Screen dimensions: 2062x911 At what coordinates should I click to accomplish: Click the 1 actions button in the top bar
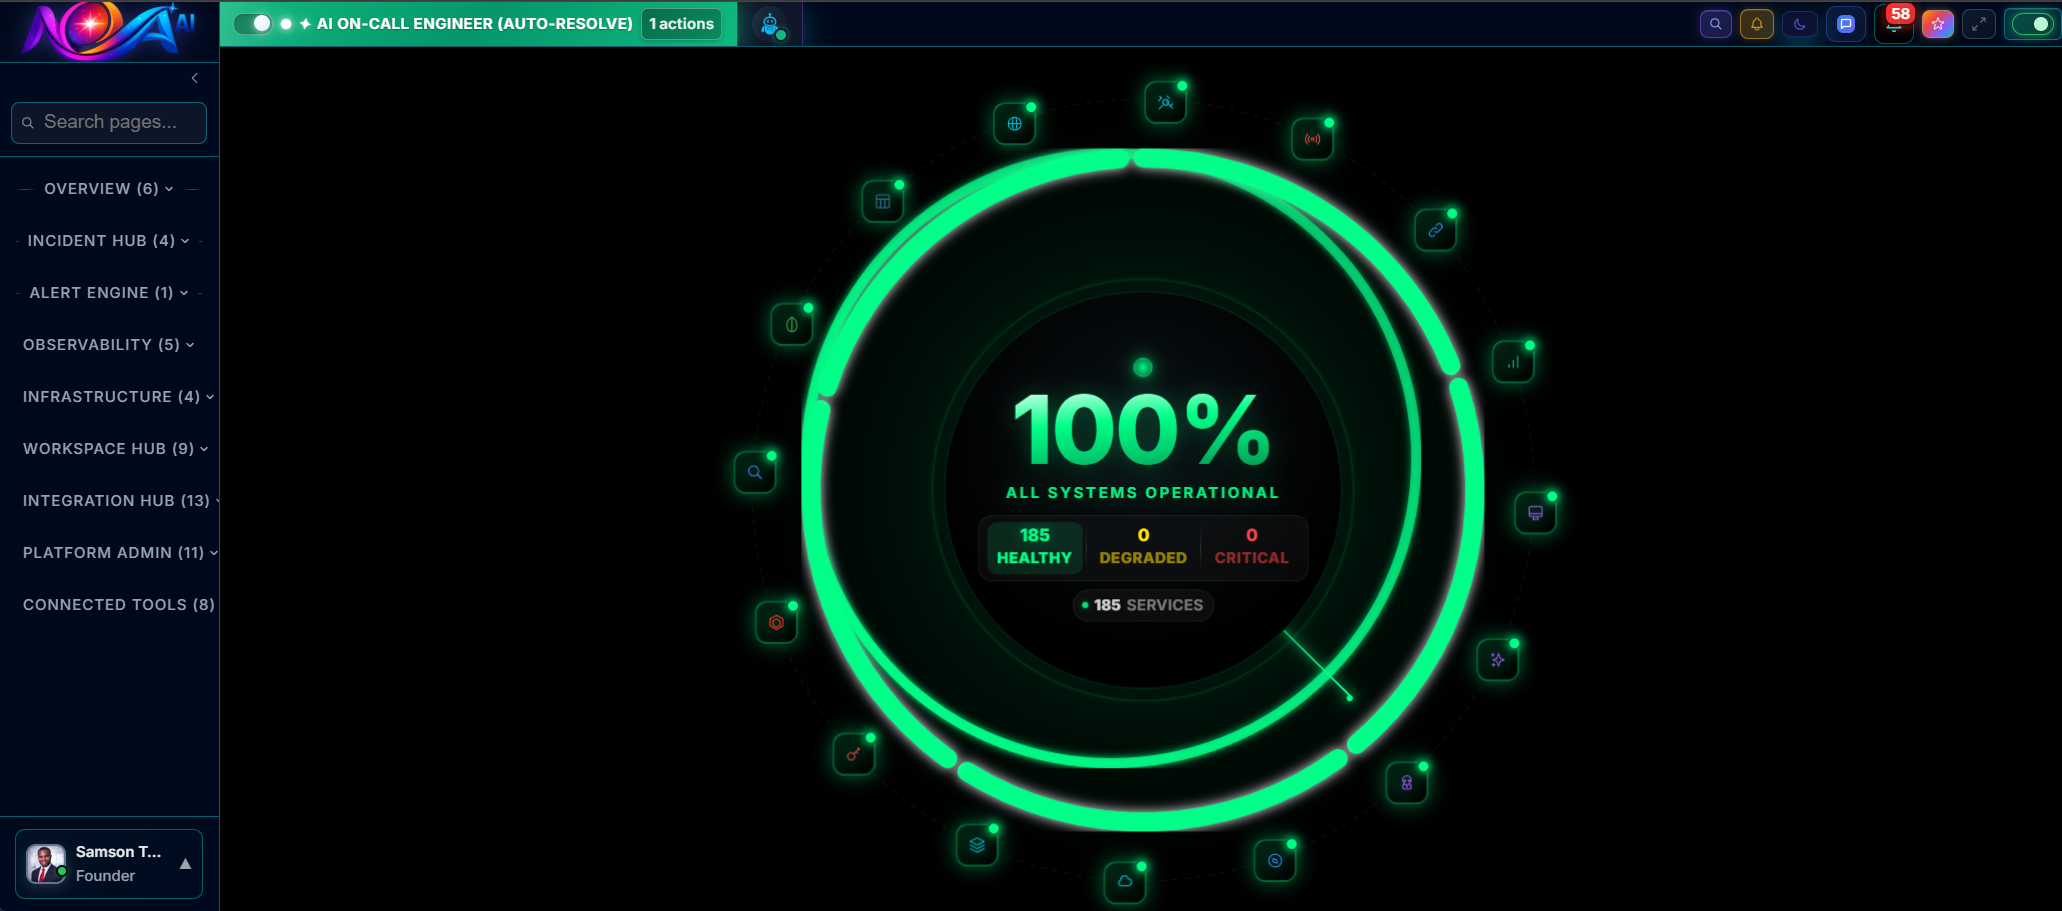pos(681,23)
